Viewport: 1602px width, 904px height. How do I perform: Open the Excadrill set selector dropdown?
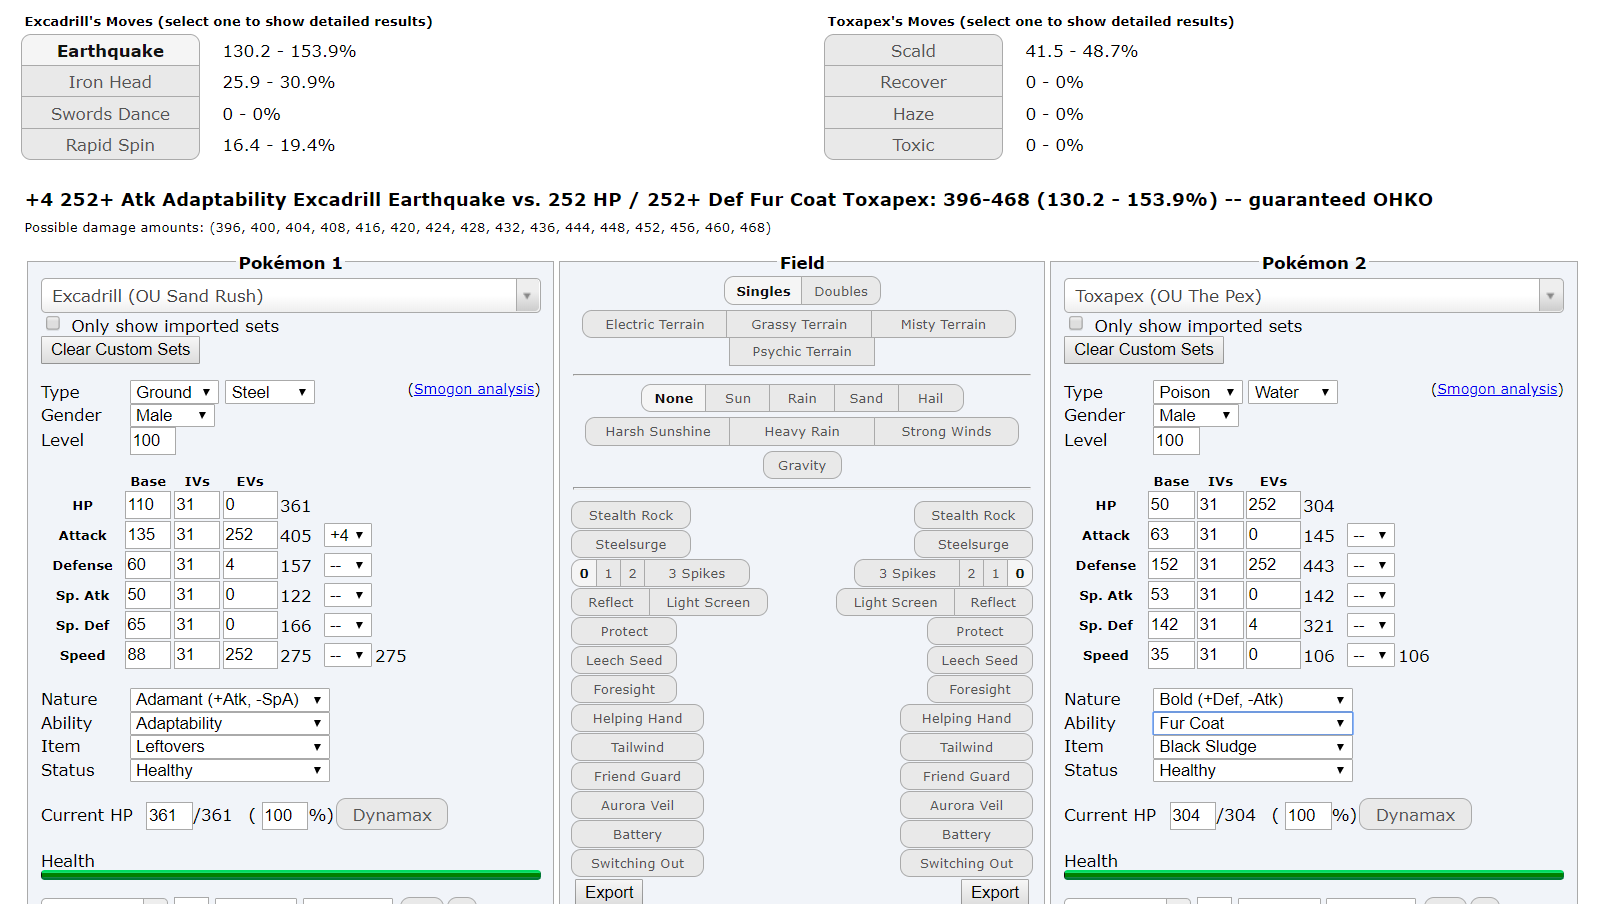(x=291, y=296)
